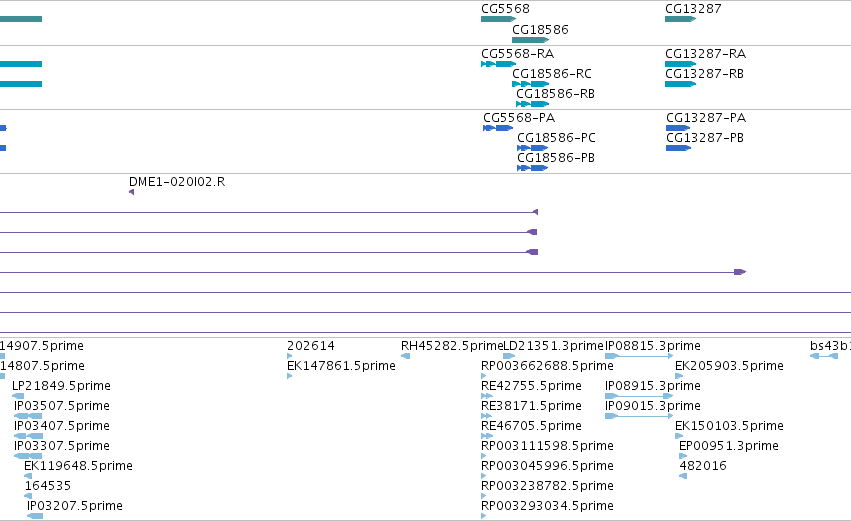
Task: Click EST RP003293034.5prime
Action: [x=547, y=506]
